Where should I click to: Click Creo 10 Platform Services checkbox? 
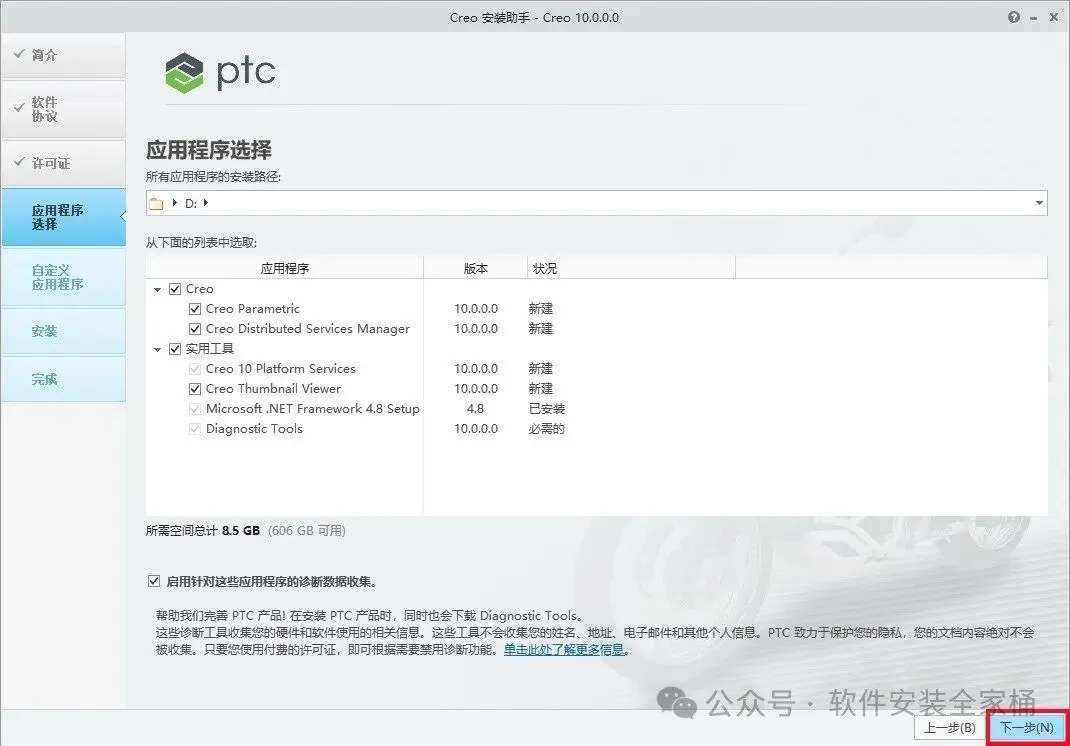coord(194,369)
